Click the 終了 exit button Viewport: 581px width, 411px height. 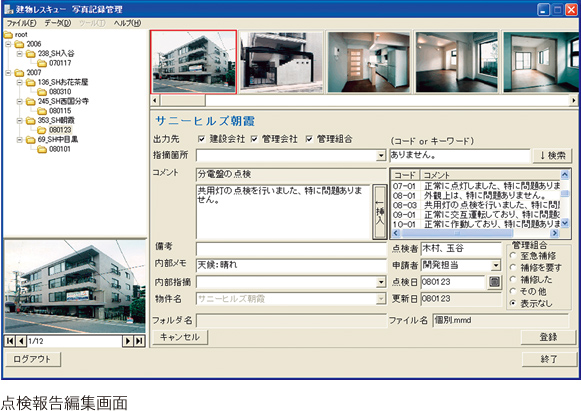[549, 359]
